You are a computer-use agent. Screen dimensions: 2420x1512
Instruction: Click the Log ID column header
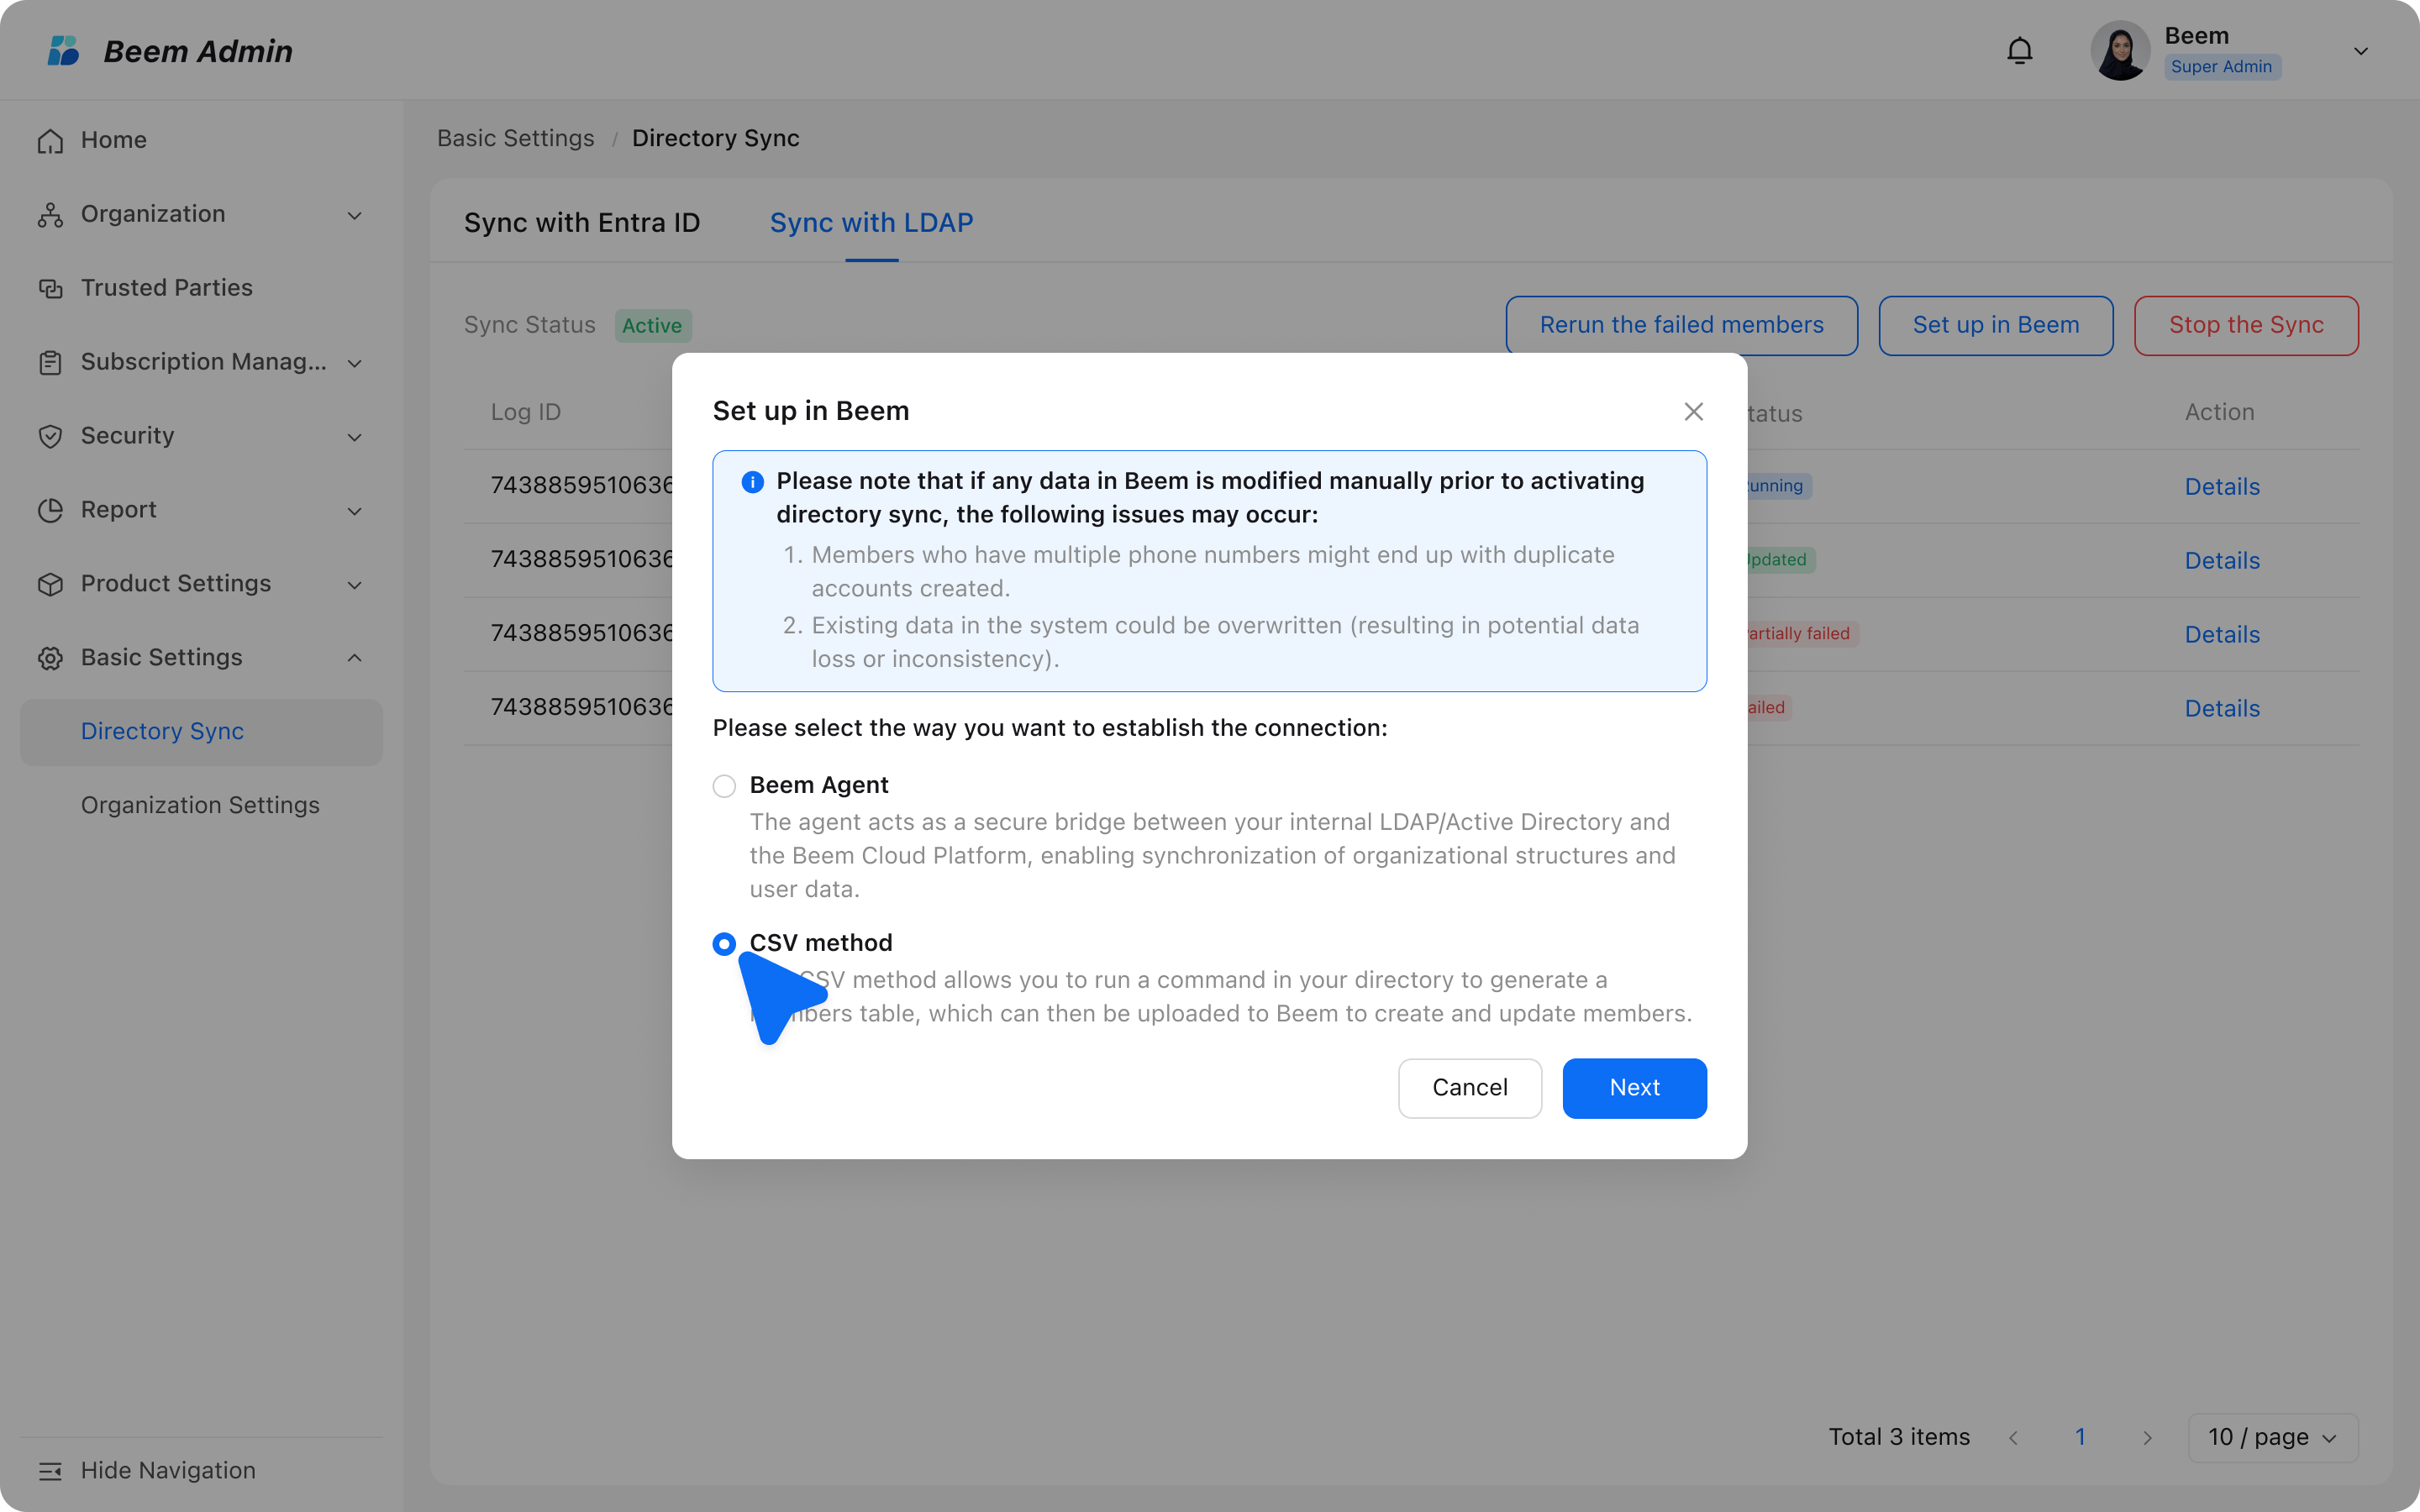(x=526, y=412)
